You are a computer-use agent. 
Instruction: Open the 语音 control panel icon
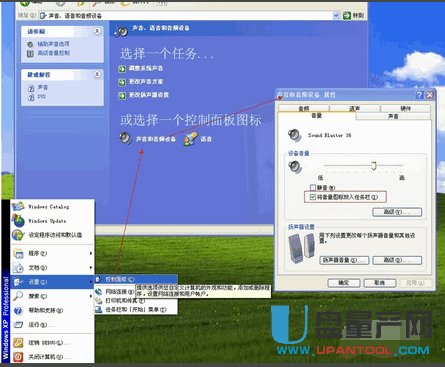point(190,139)
